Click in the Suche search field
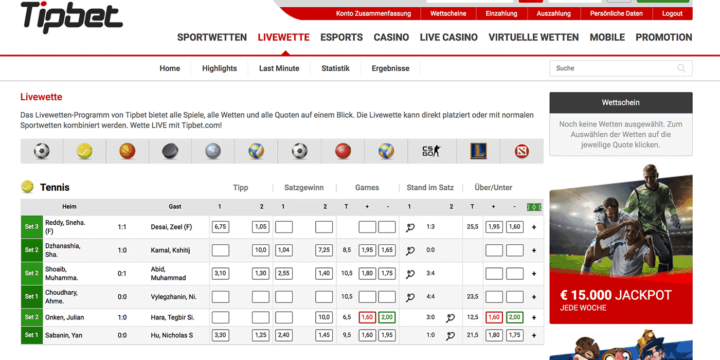The height and width of the screenshot is (360, 720). pos(621,68)
